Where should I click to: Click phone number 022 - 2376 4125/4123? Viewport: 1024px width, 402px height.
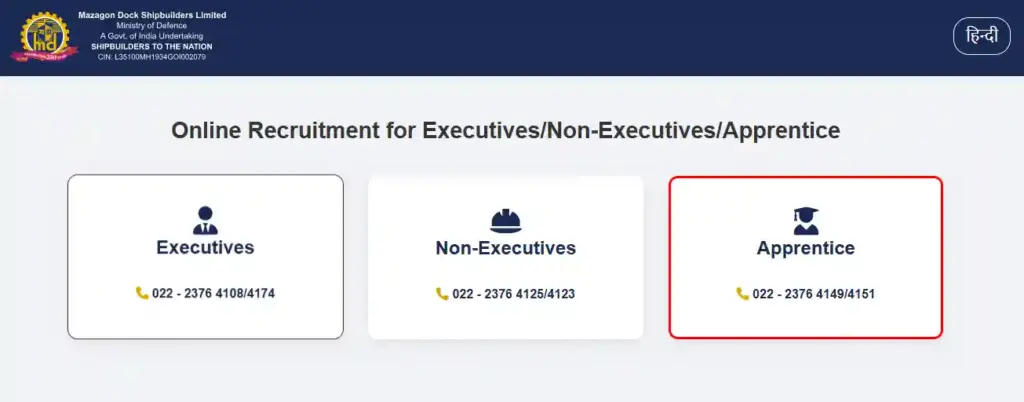(x=513, y=294)
